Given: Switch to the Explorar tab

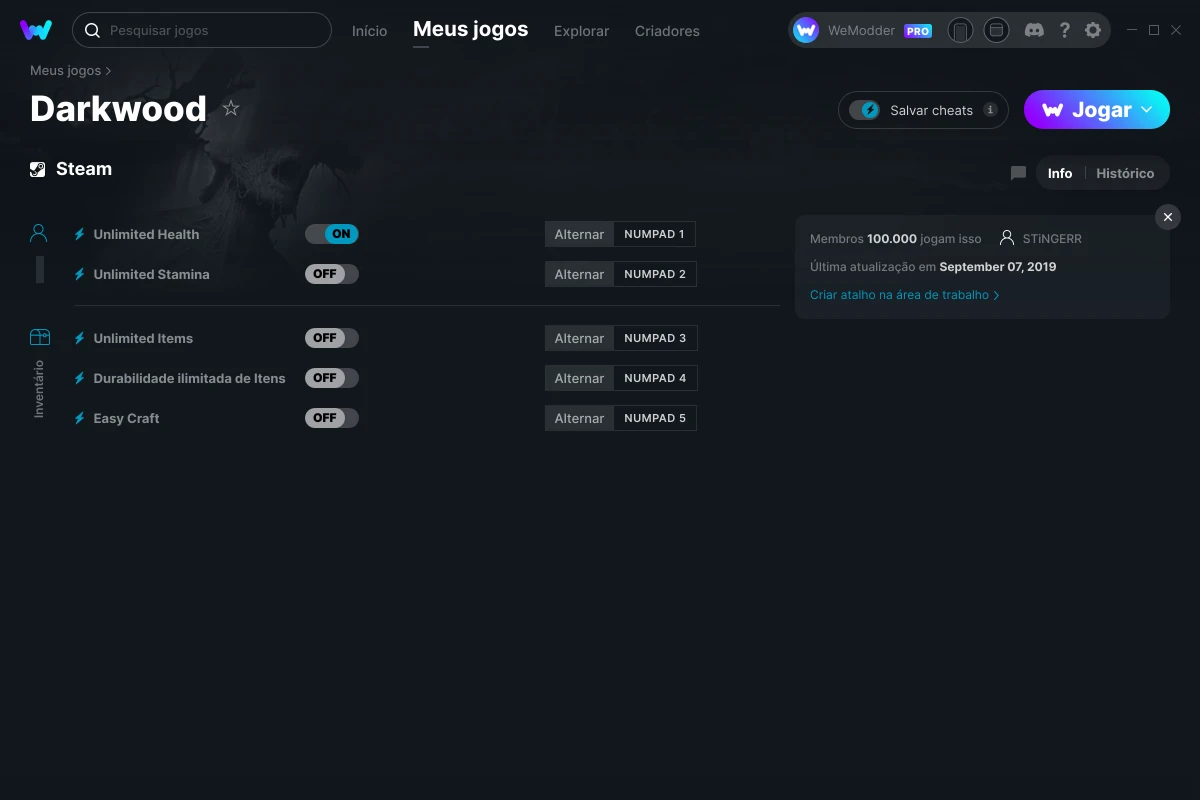Looking at the screenshot, I should click(x=582, y=31).
